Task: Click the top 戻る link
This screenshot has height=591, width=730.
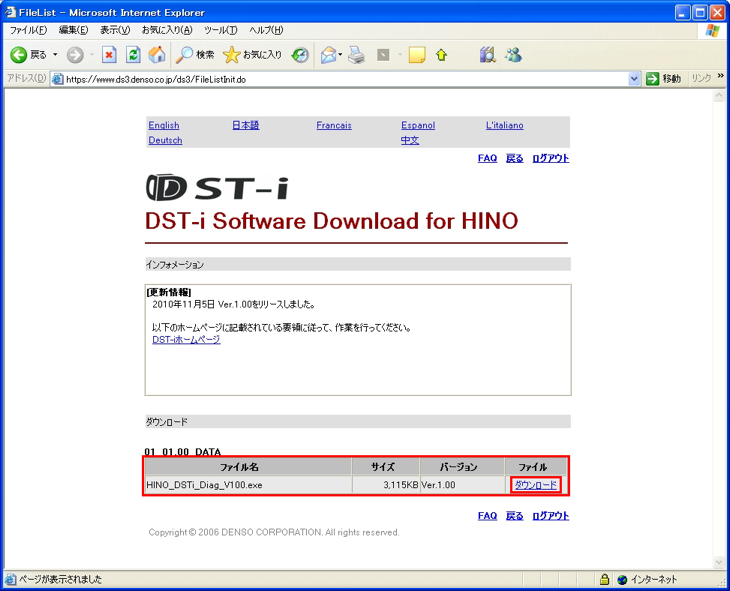Action: pyautogui.click(x=514, y=158)
